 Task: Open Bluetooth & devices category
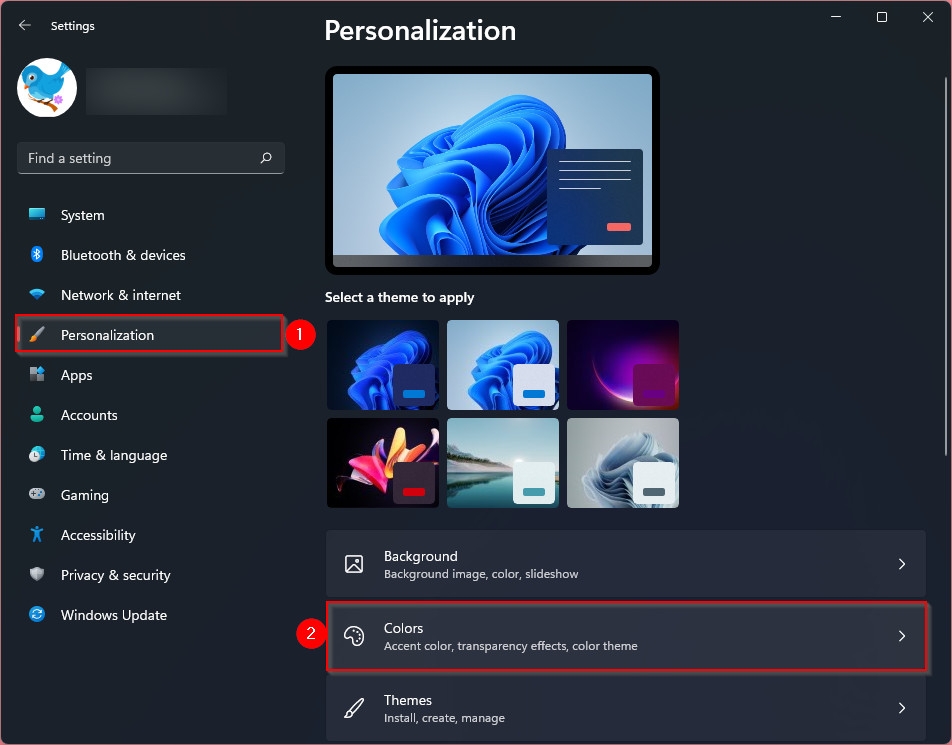[x=151, y=255]
